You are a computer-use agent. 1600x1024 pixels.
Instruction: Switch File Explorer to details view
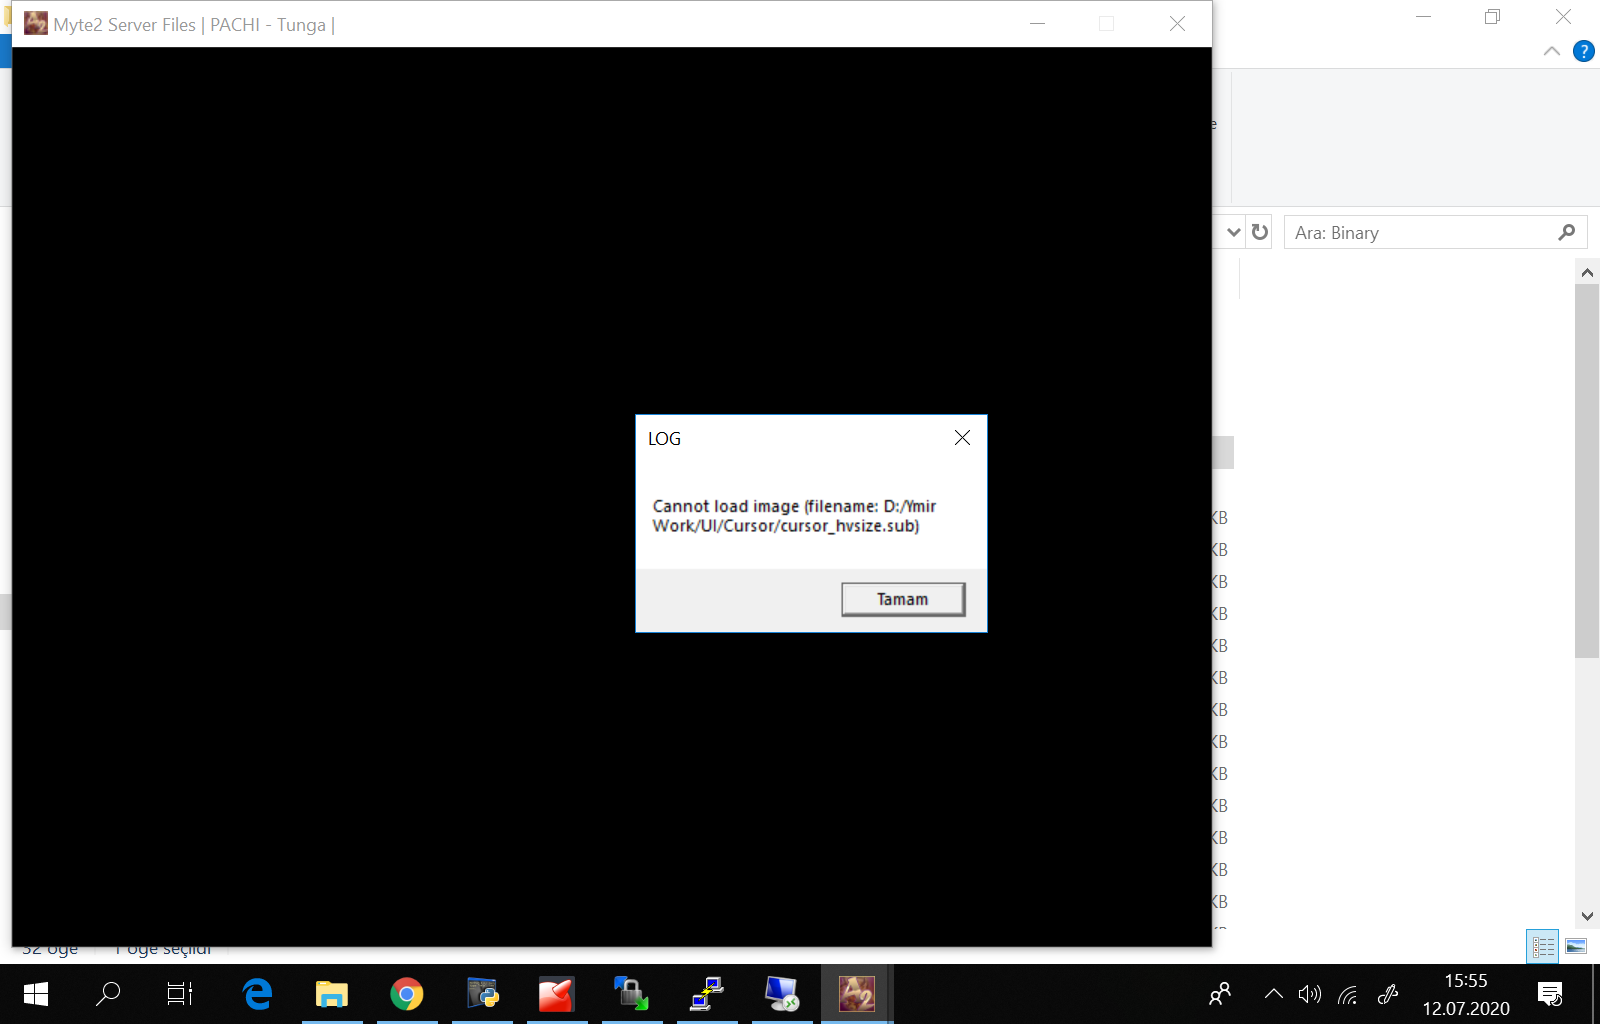1543,946
